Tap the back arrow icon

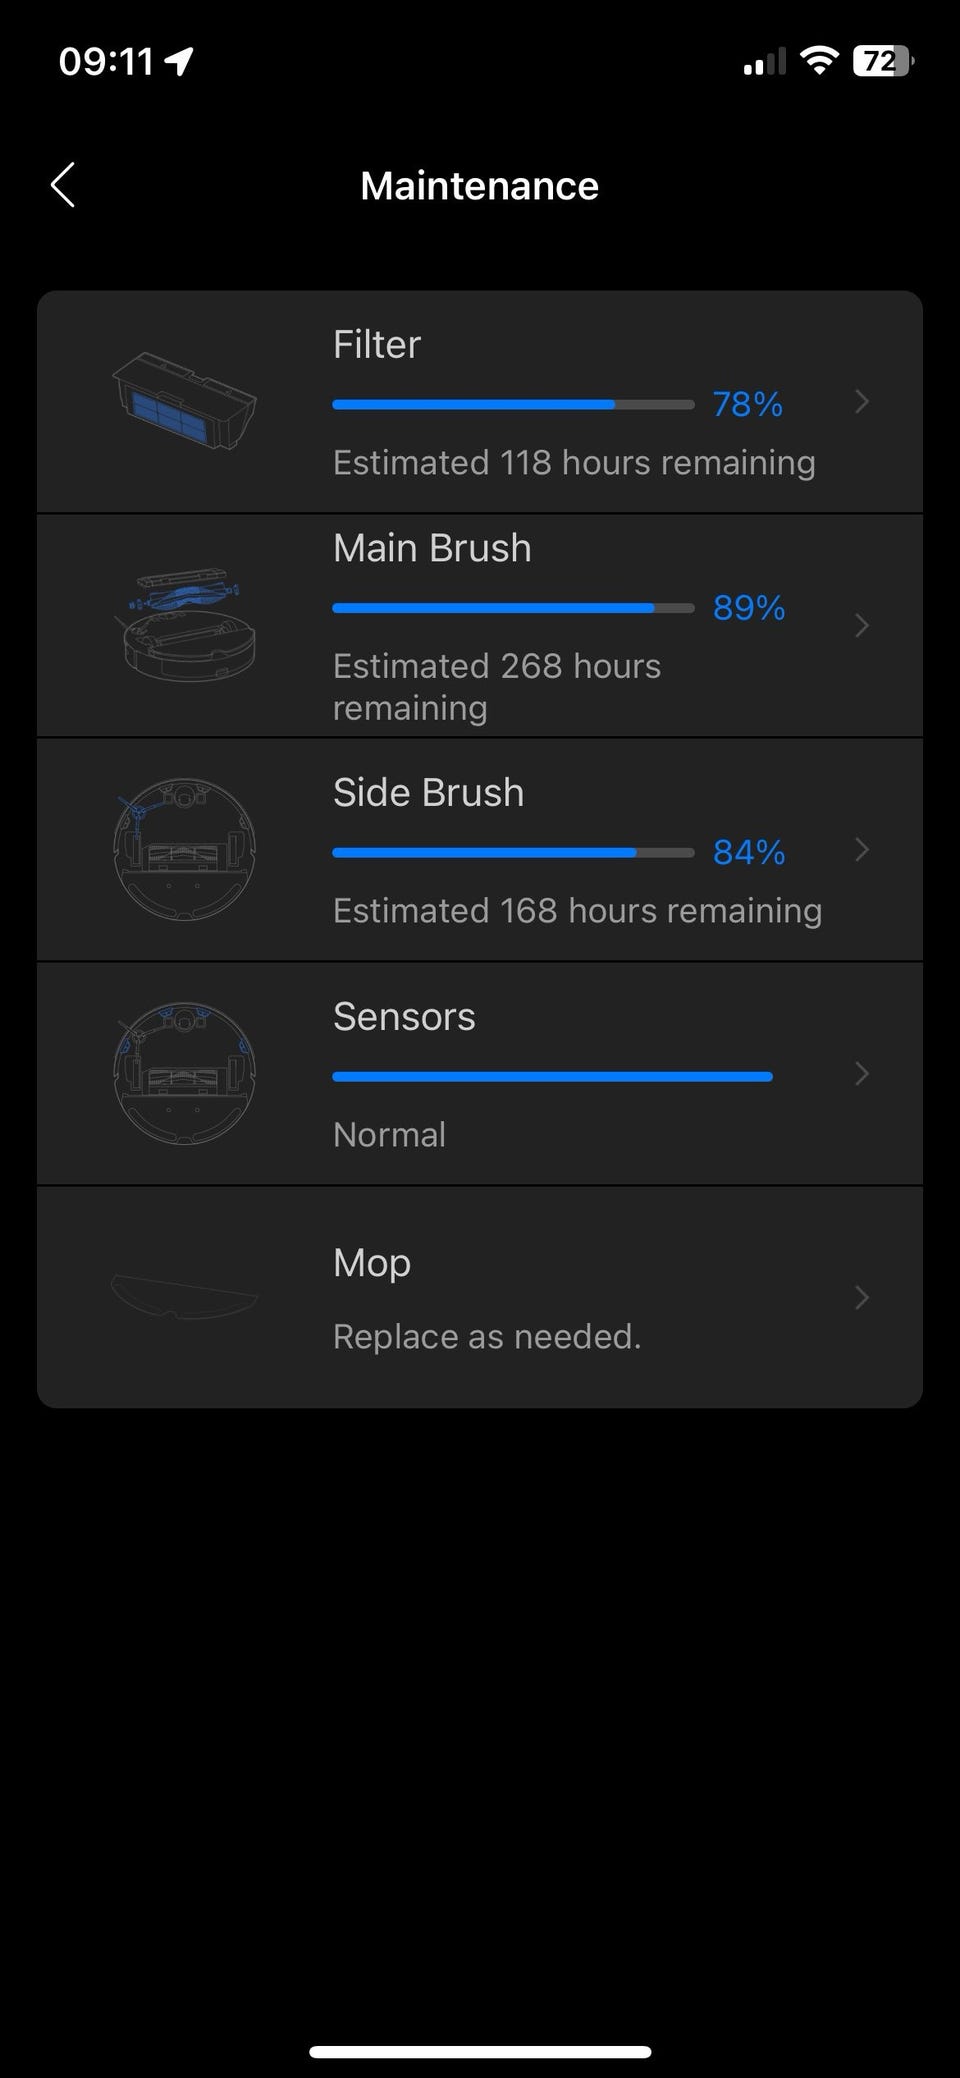[x=63, y=186]
